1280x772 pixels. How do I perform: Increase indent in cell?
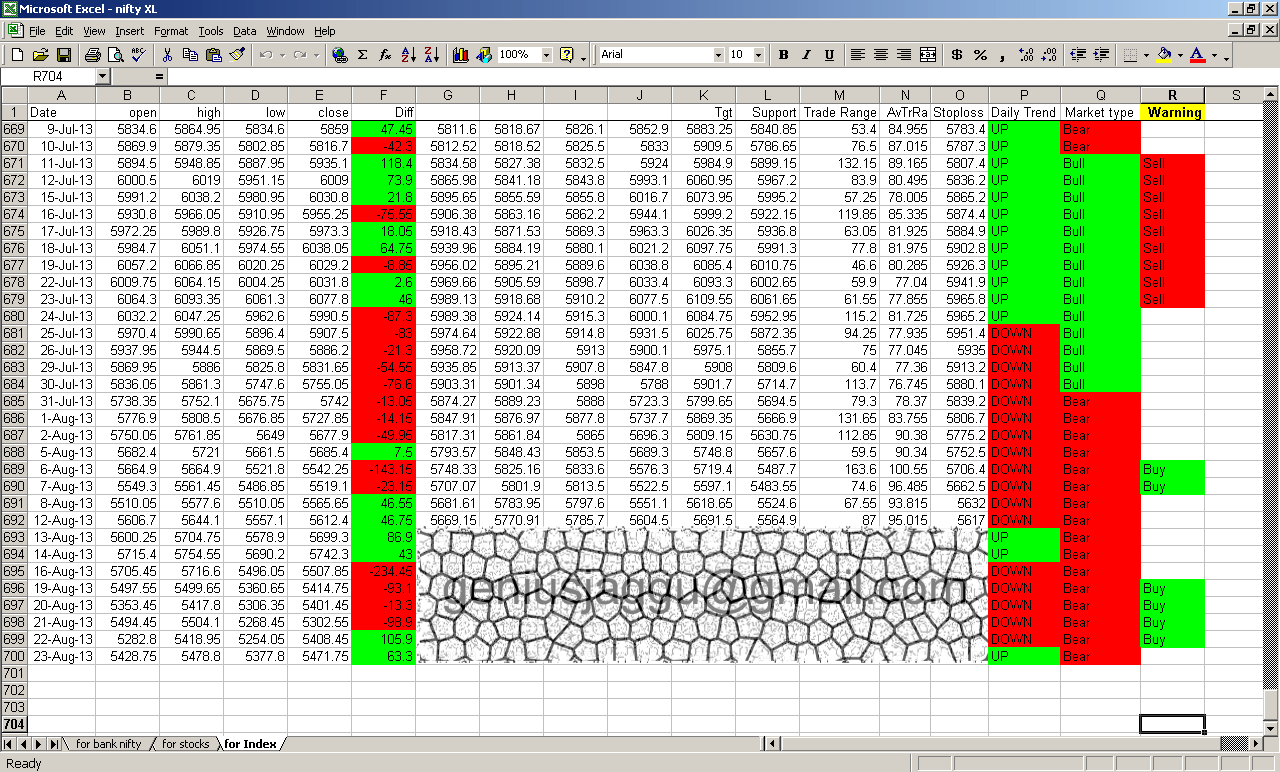point(1101,55)
